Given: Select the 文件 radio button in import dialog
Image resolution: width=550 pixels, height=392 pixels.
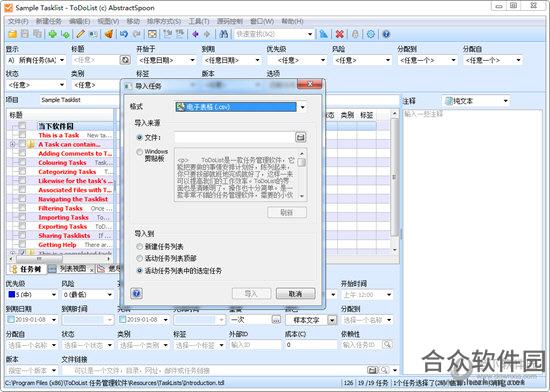Looking at the screenshot, I should point(139,137).
